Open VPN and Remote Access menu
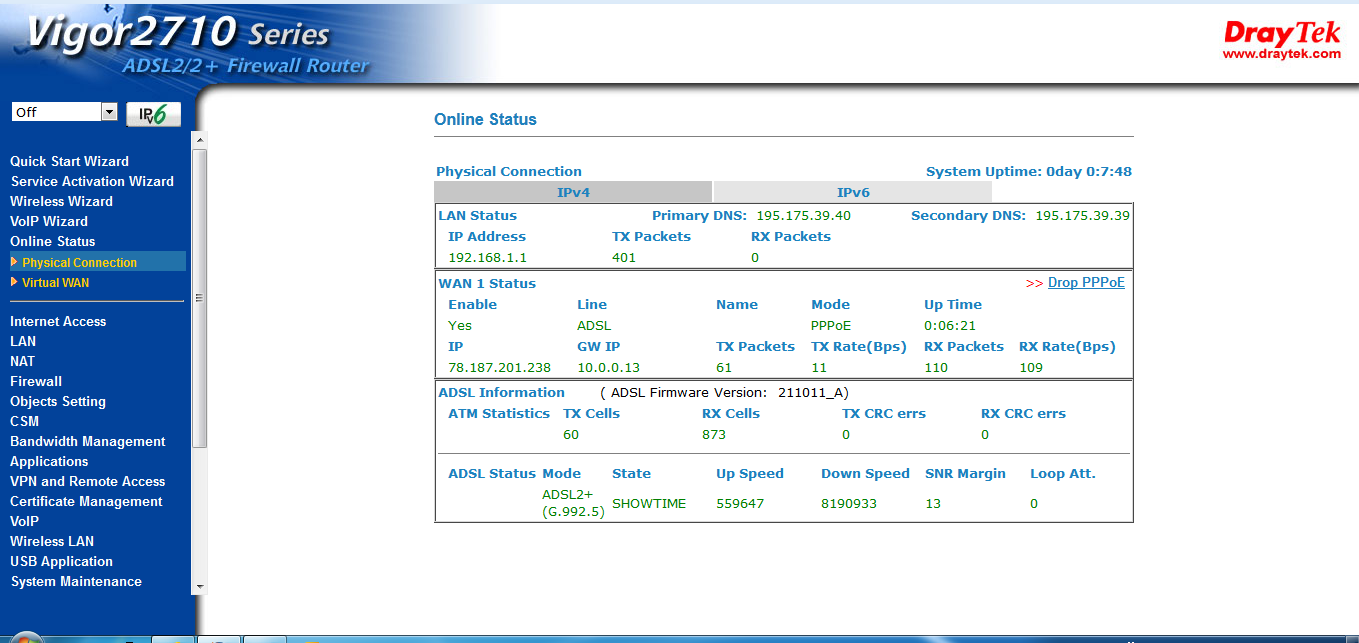The height and width of the screenshot is (643, 1359). pyautogui.click(x=87, y=481)
